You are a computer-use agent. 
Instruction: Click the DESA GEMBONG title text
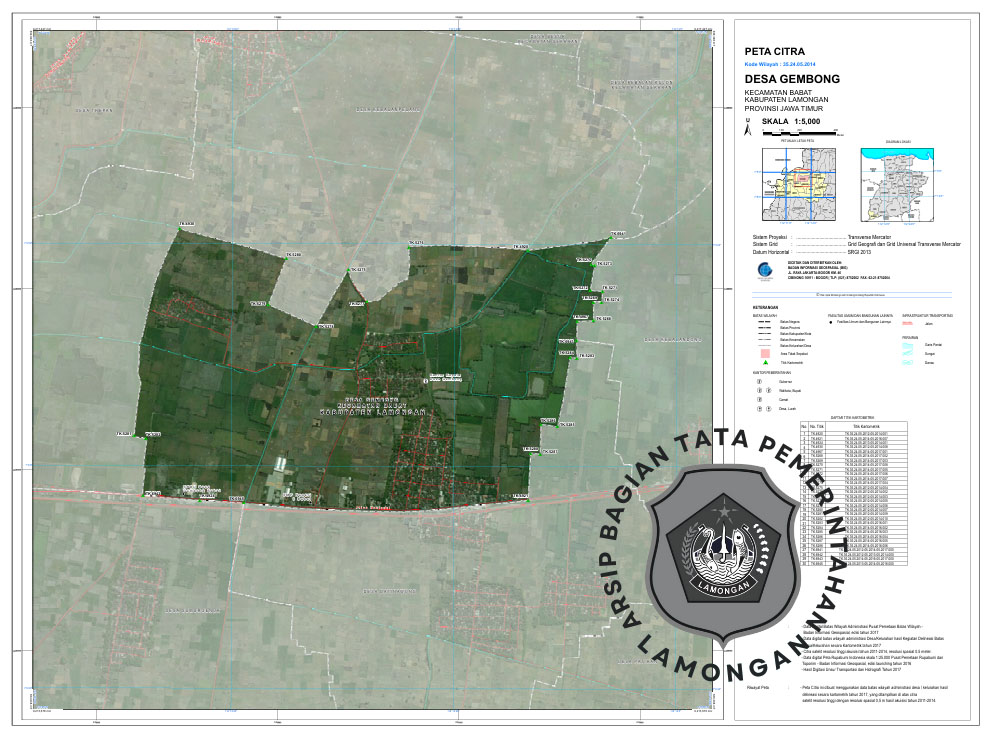[x=792, y=79]
